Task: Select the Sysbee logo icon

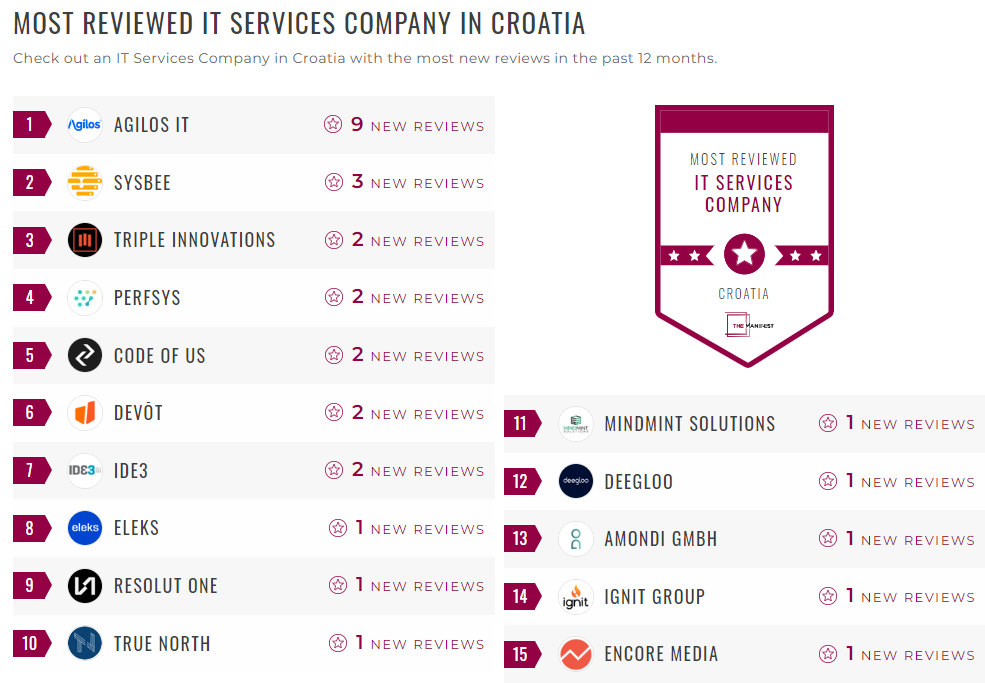Action: point(85,182)
